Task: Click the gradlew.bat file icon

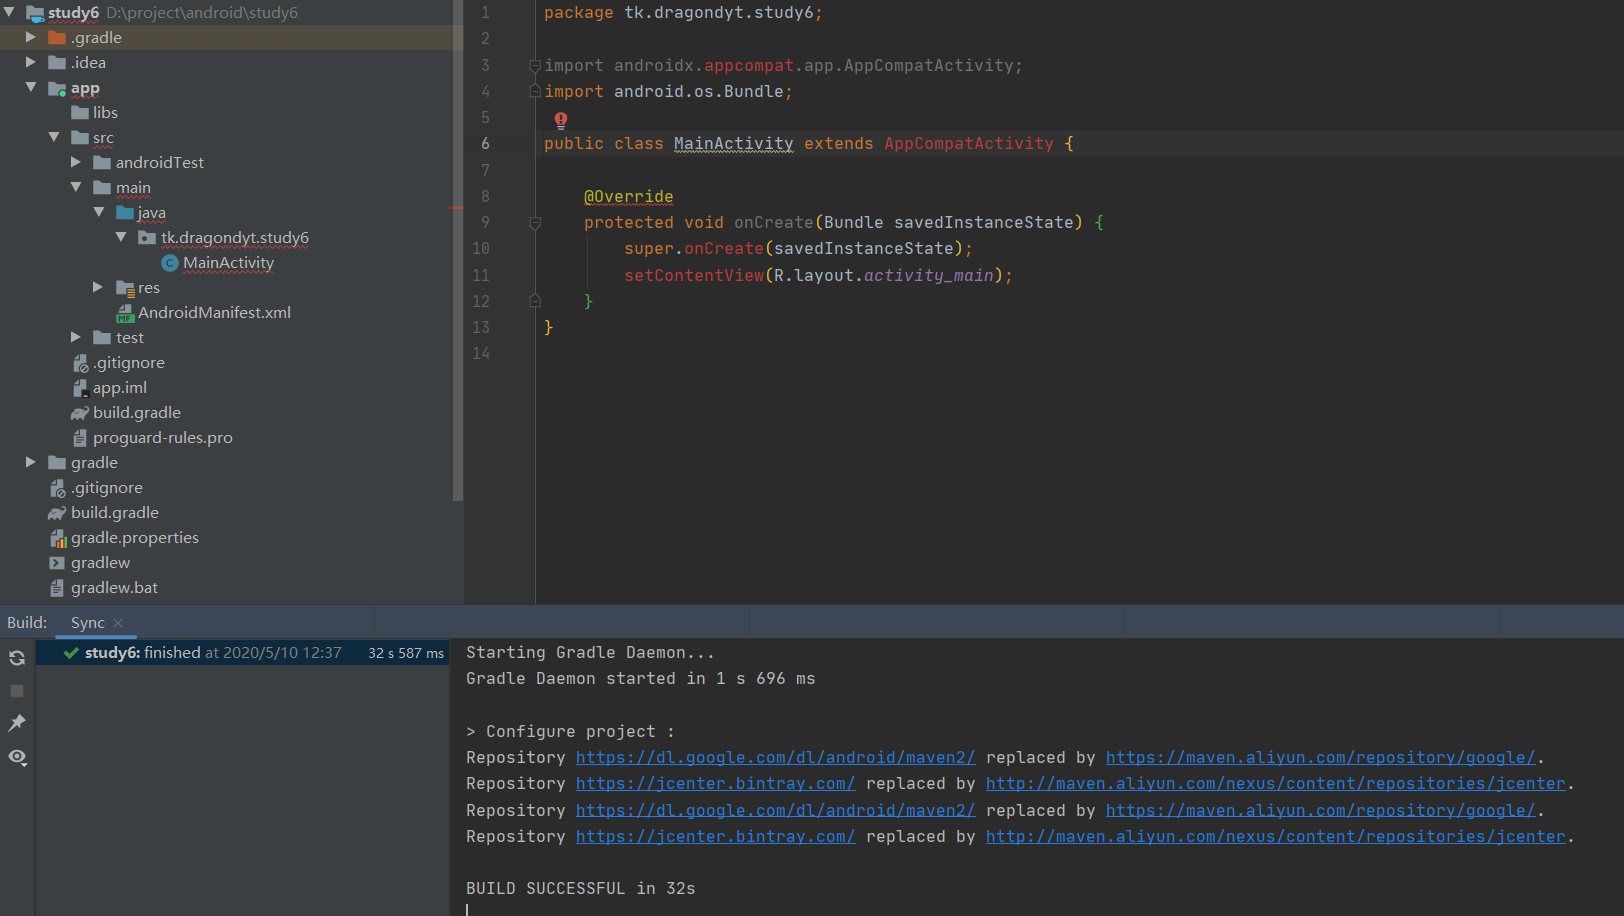Action: click(x=57, y=588)
